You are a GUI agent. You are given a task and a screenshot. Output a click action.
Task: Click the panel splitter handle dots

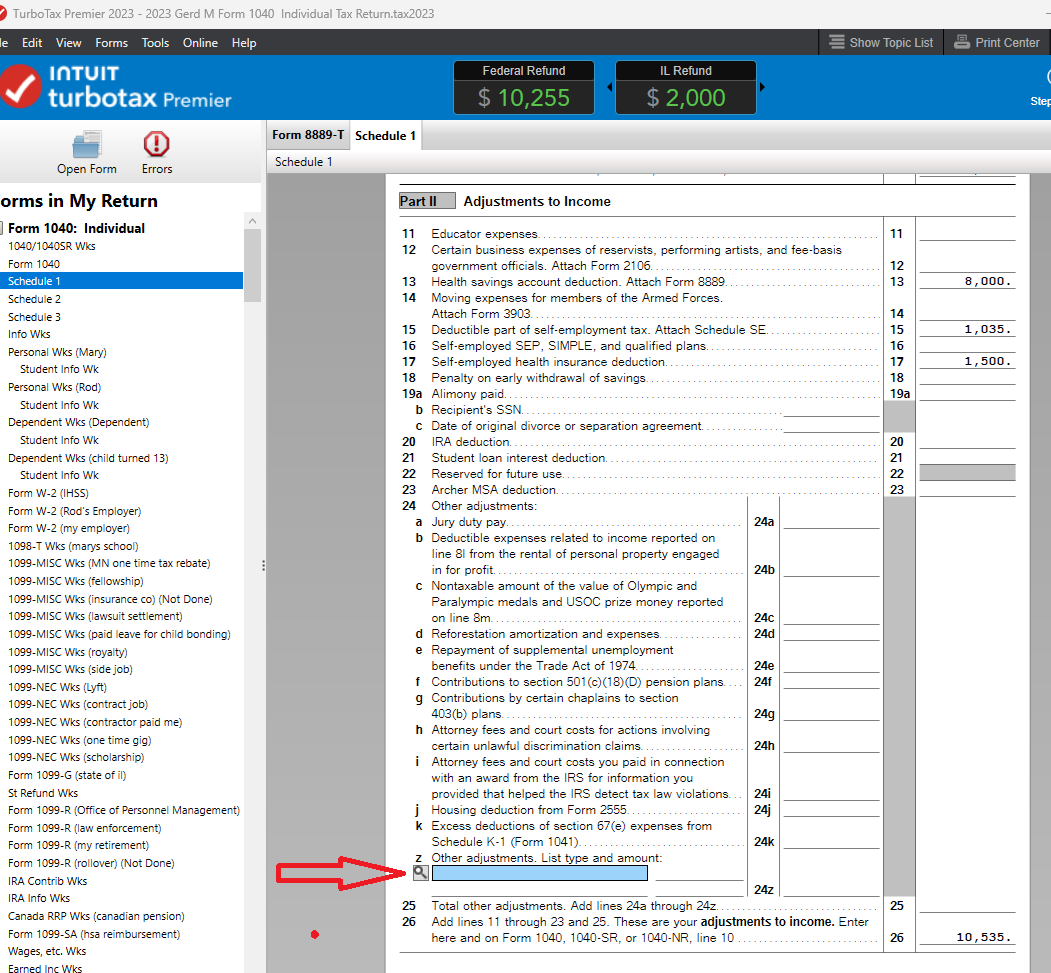263,566
